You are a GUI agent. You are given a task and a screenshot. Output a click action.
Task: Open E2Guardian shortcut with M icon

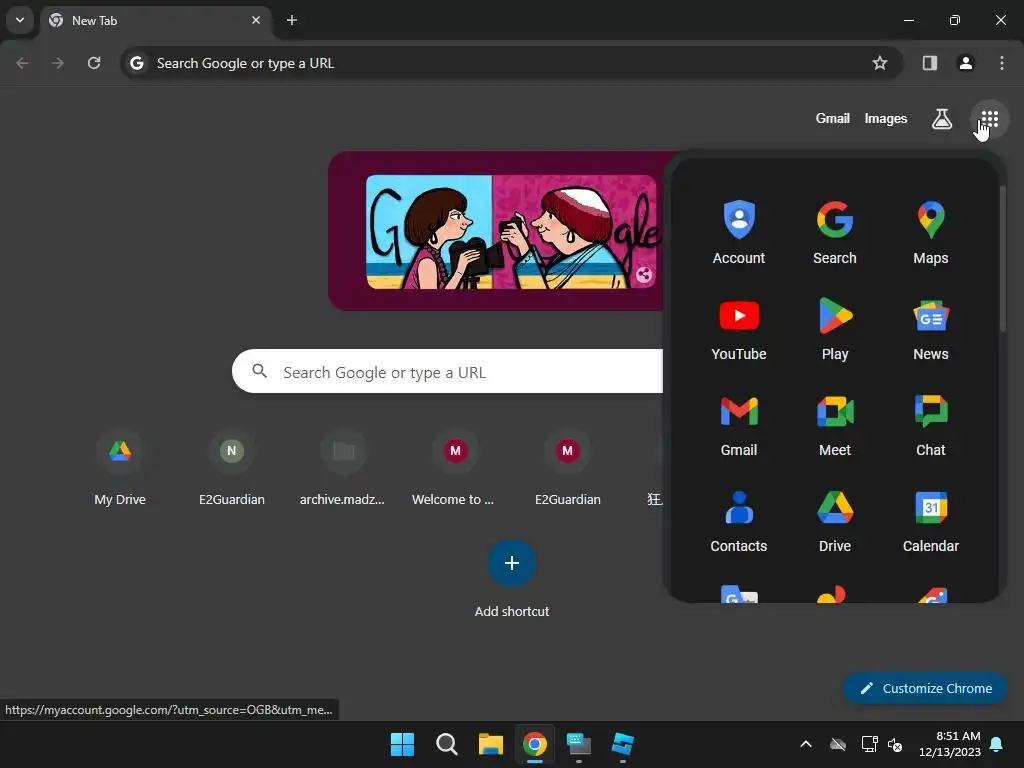pos(568,469)
